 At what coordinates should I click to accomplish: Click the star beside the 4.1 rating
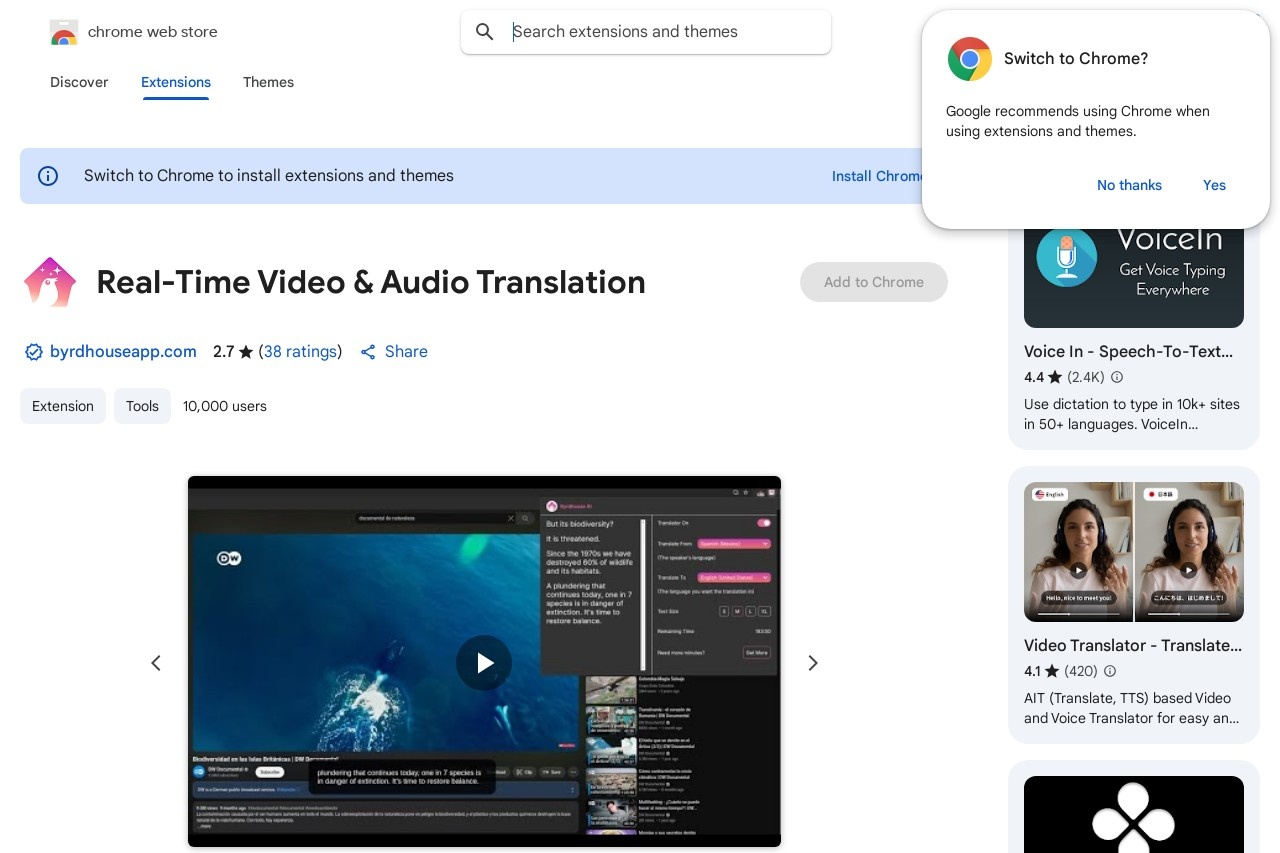click(x=1052, y=672)
